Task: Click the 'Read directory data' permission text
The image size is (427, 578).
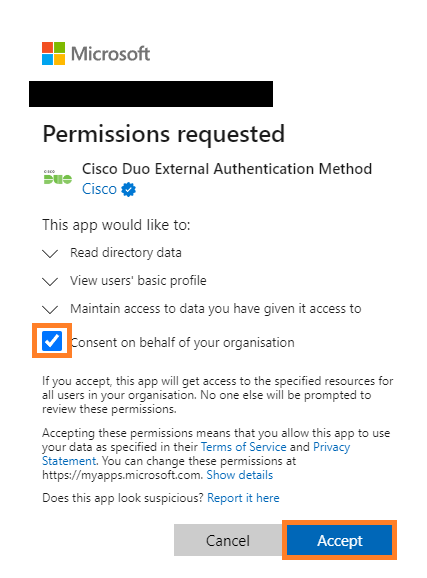Action: 126,253
